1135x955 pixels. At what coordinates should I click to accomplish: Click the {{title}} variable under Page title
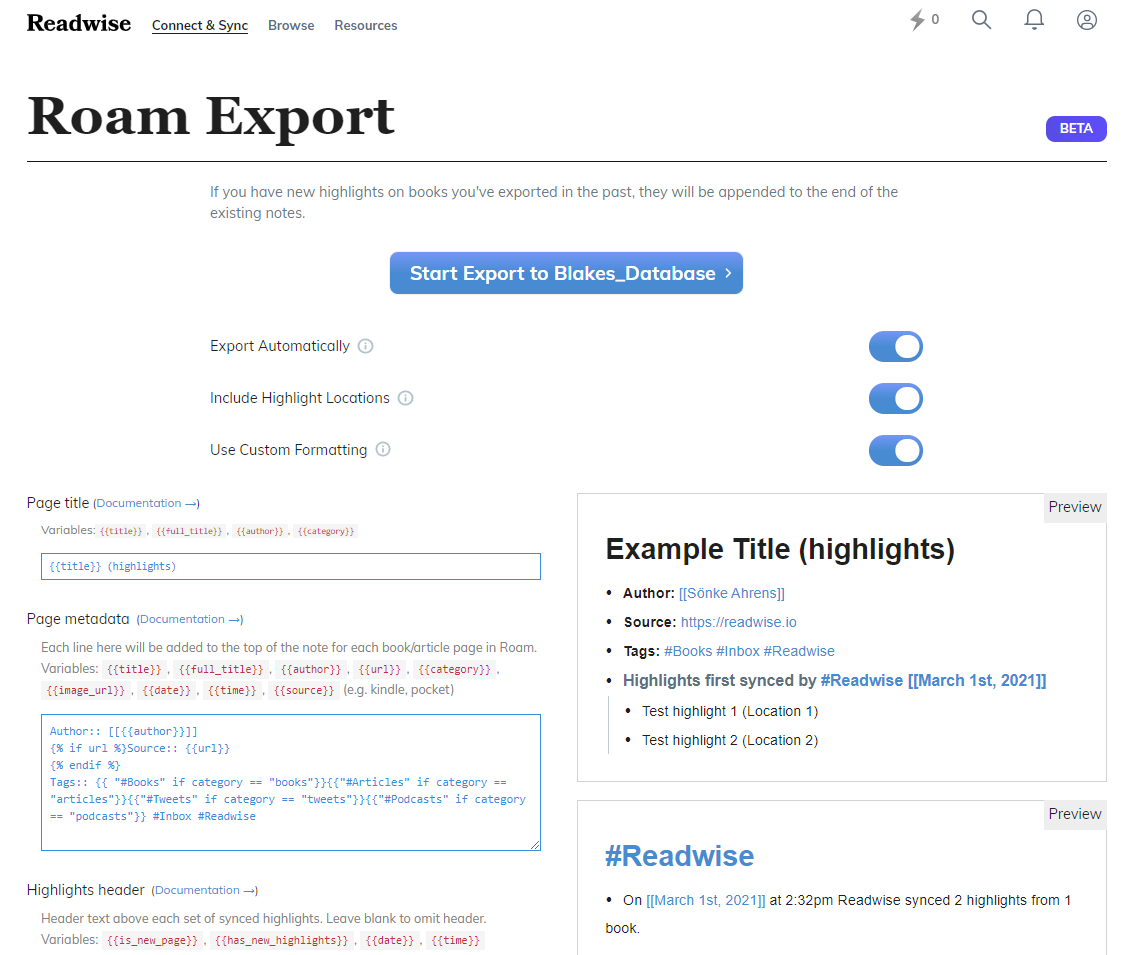tap(121, 531)
